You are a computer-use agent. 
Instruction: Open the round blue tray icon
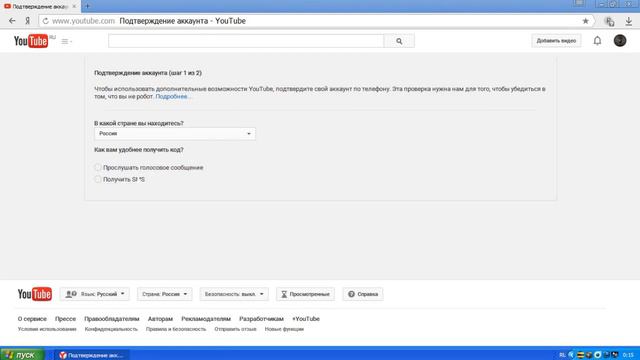click(x=598, y=355)
